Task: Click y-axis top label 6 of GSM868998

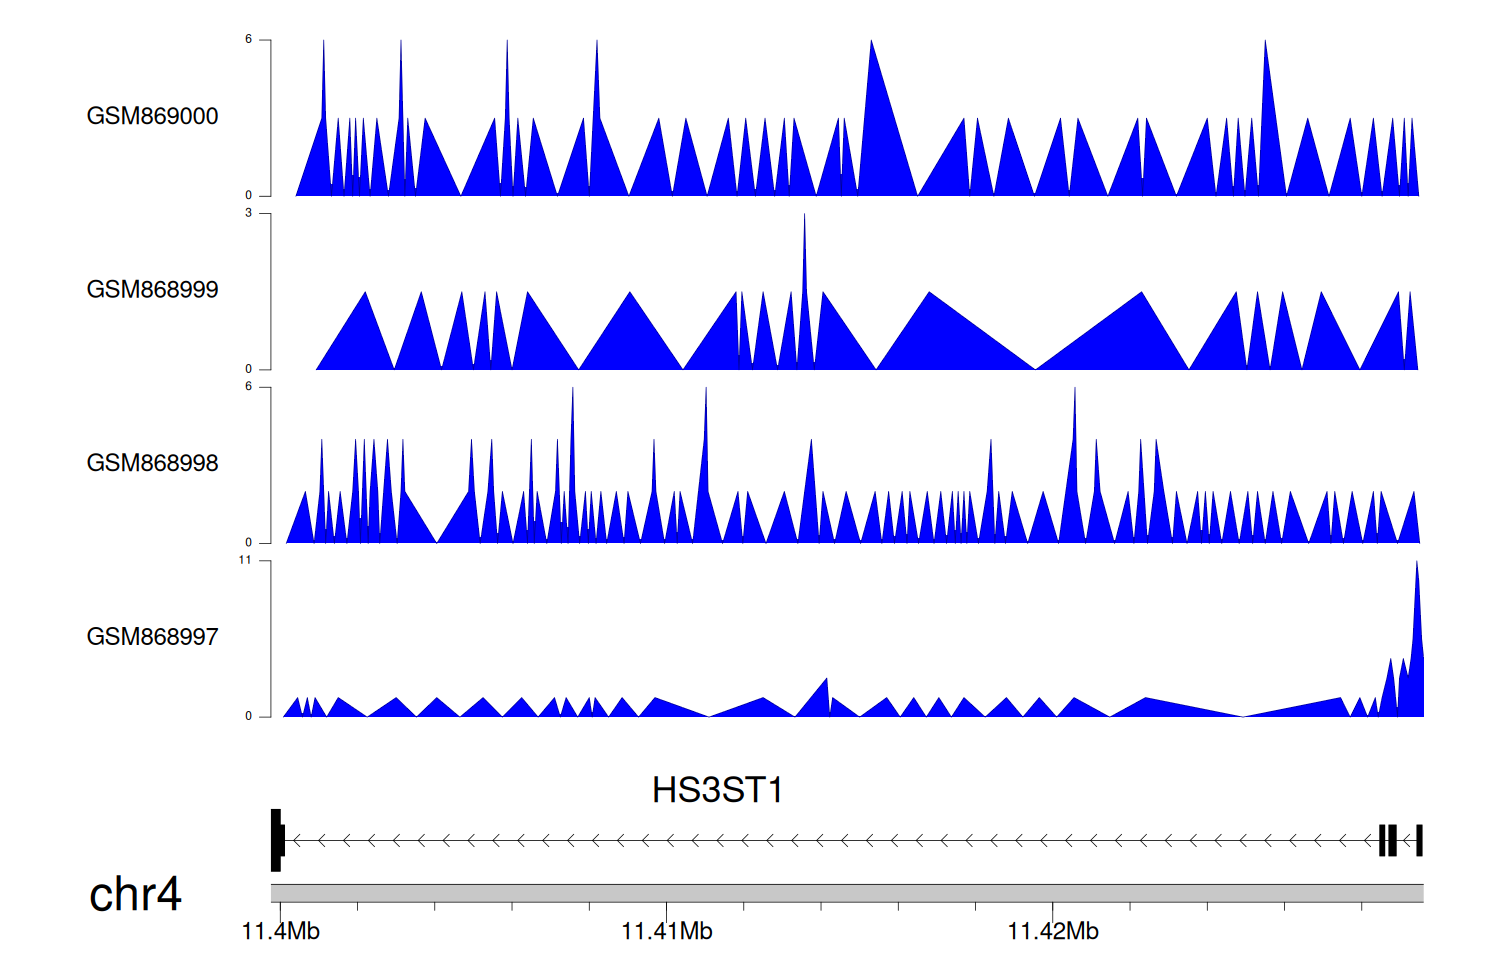Action: (248, 386)
